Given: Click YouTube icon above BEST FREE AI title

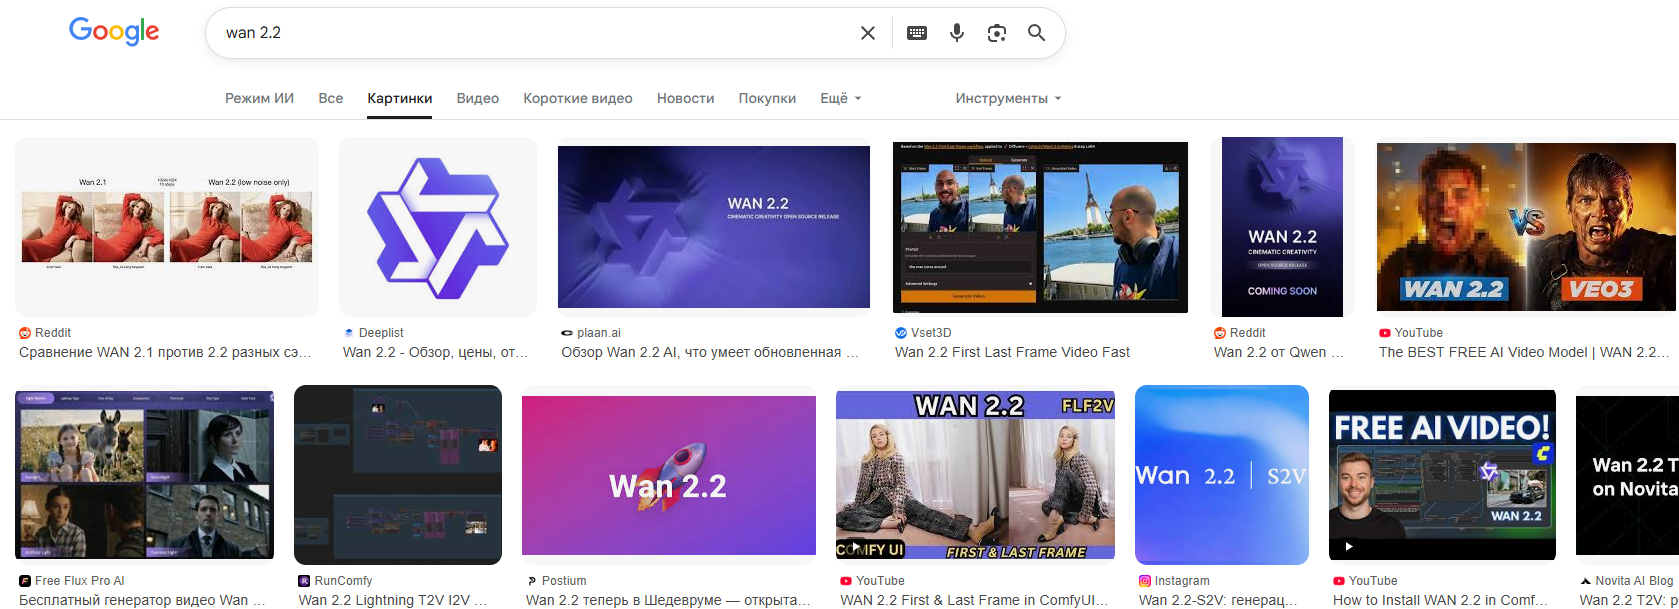Looking at the screenshot, I should 1385,333.
